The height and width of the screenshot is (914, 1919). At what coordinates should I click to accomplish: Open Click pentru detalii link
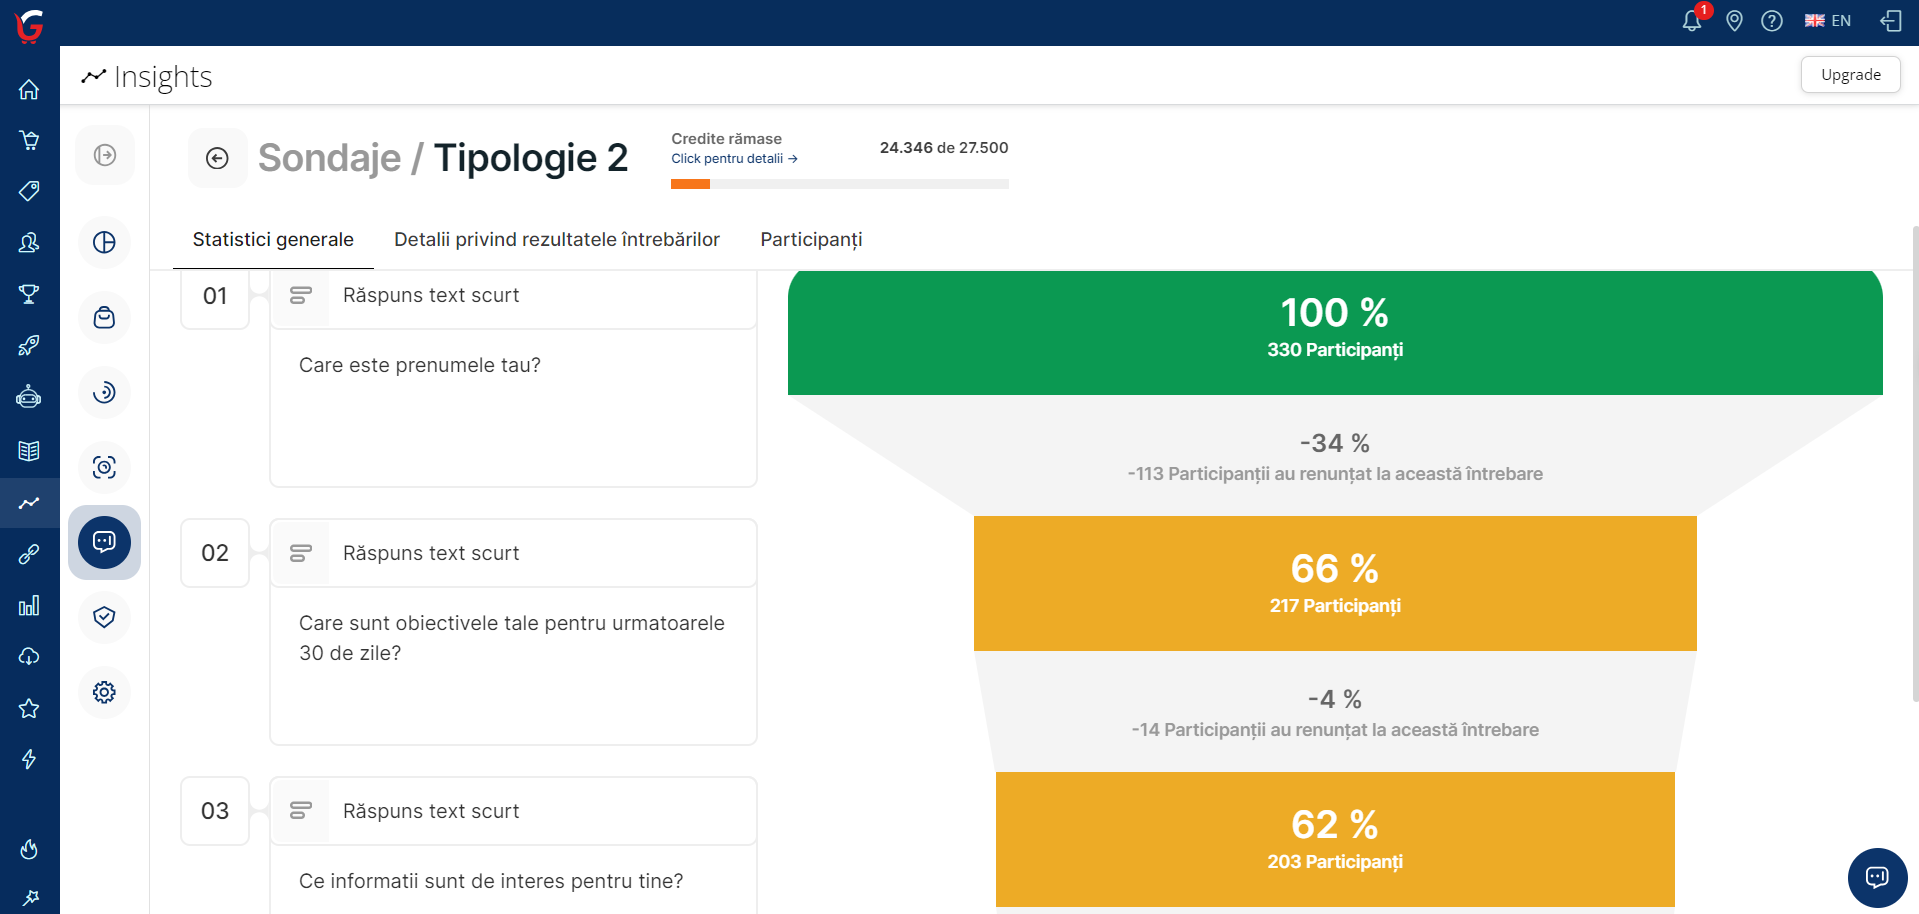[733, 159]
